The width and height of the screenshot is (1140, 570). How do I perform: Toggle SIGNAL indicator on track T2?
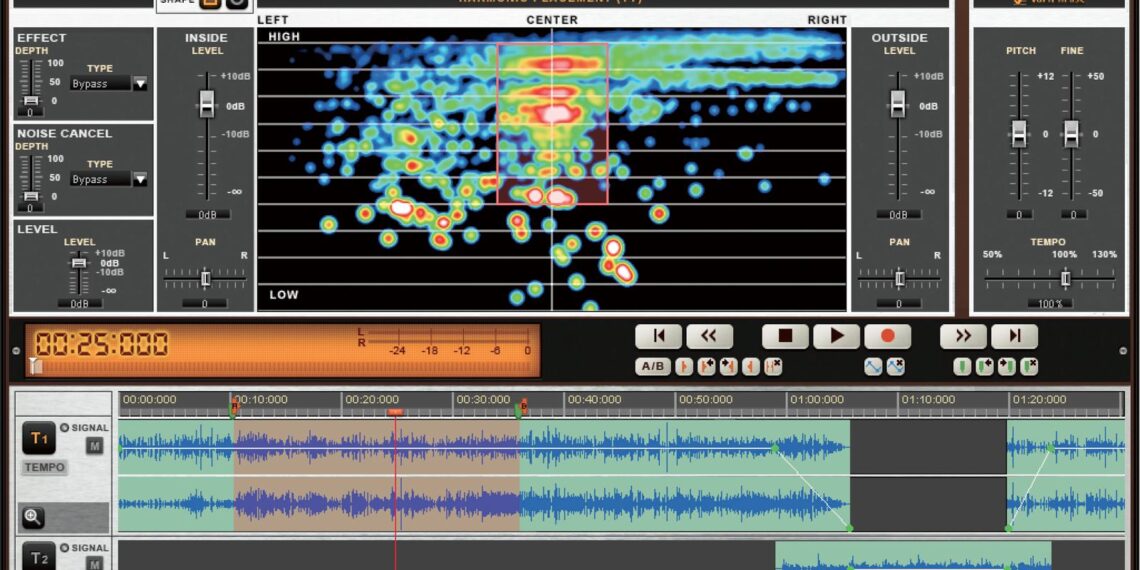click(64, 547)
